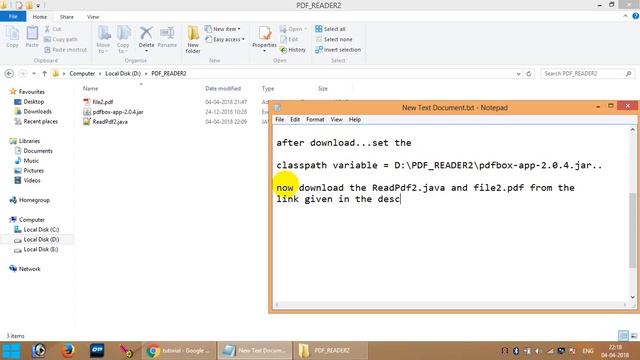Click Invert selection in the ribbon
The width and height of the screenshot is (640, 360).
point(338,49)
